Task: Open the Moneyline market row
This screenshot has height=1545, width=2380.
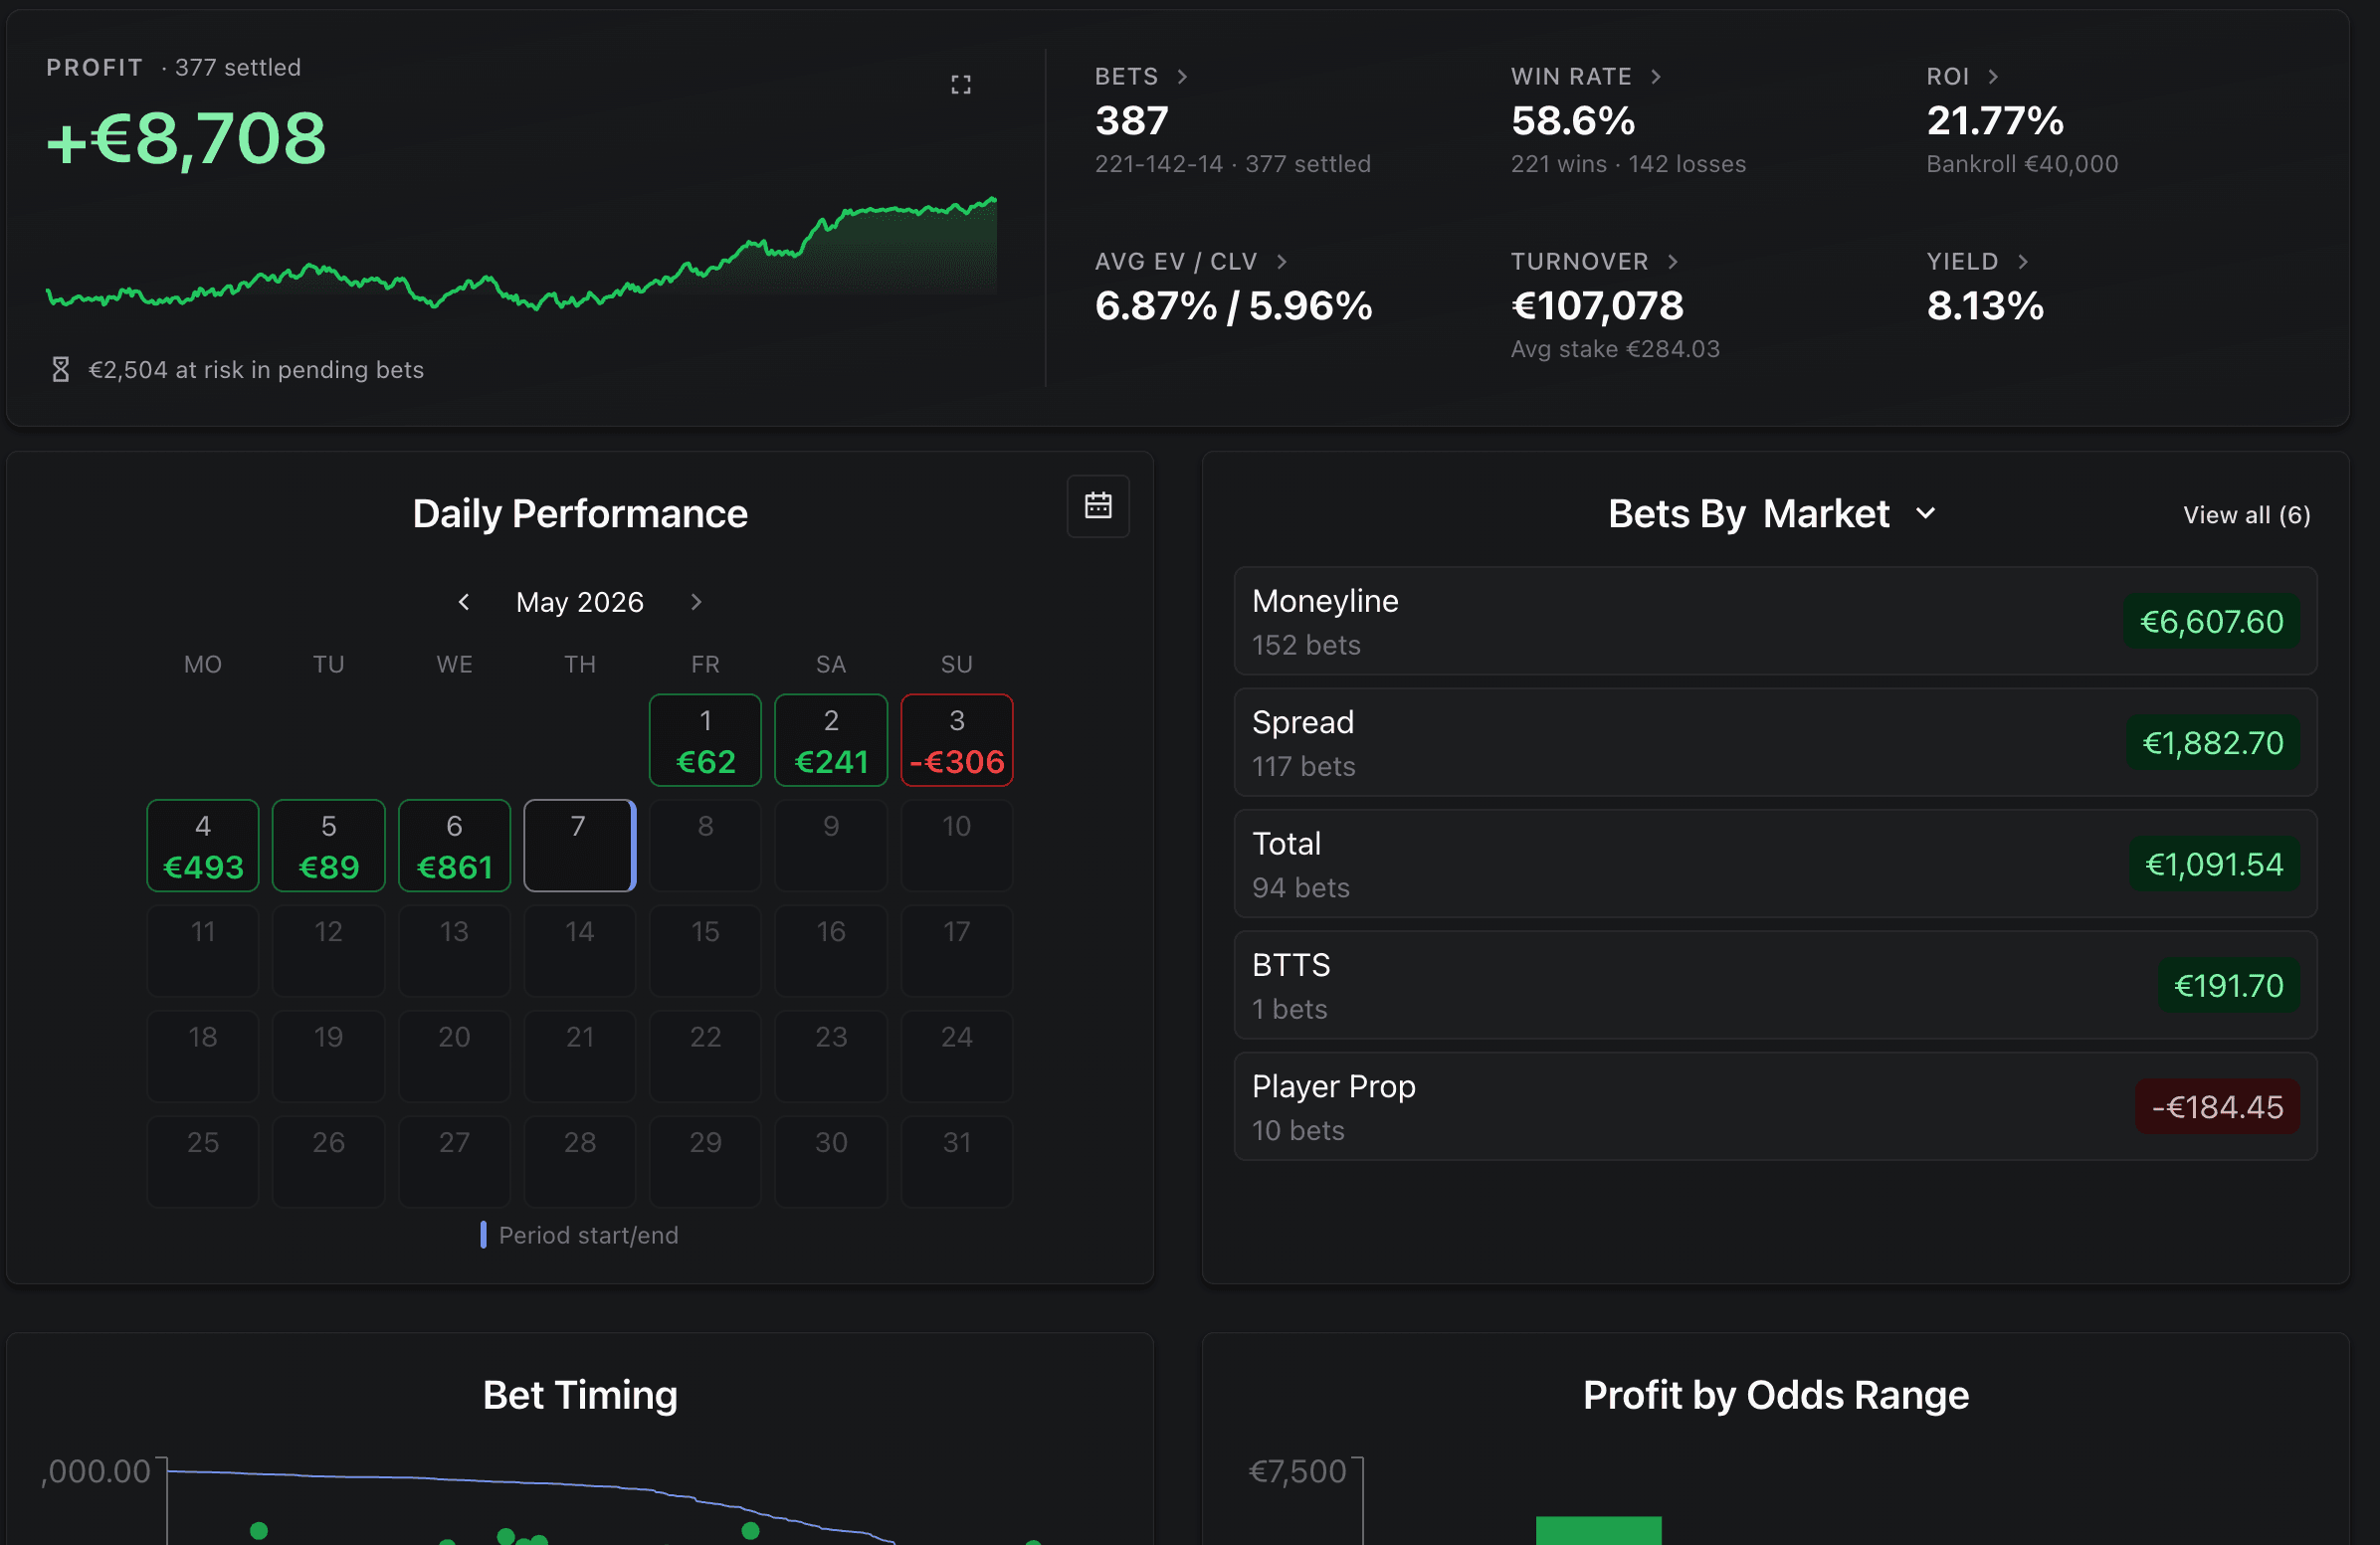Action: [1775, 621]
